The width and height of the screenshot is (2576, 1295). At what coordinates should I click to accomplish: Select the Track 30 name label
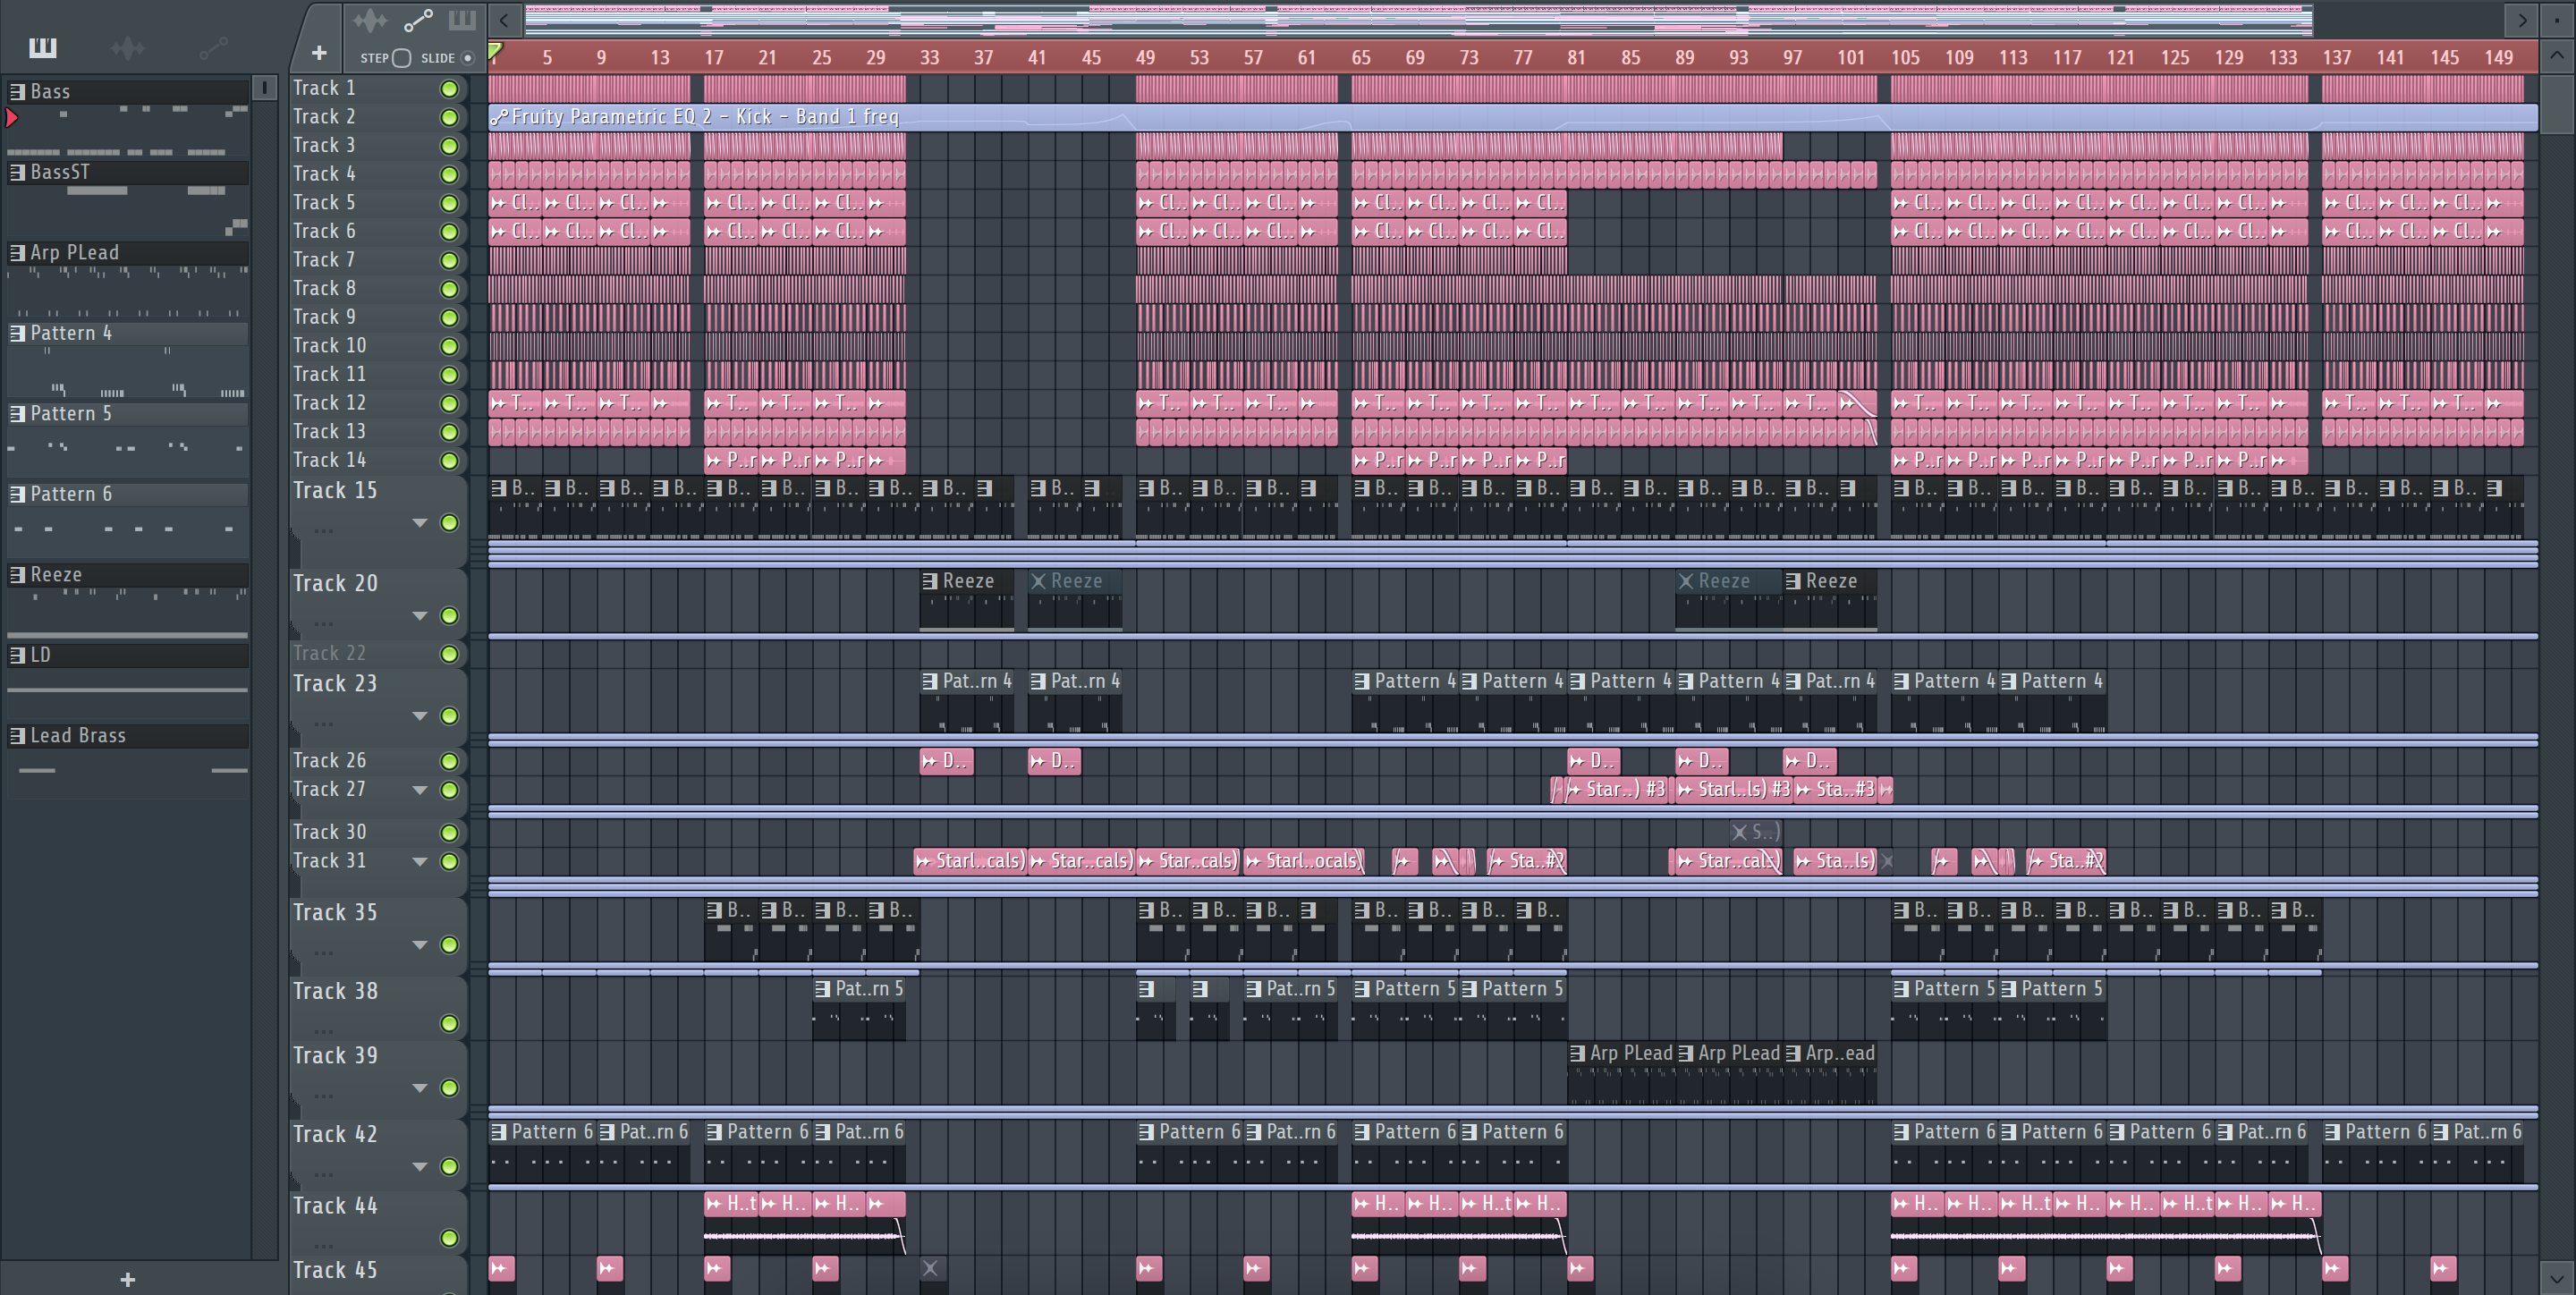point(330,832)
